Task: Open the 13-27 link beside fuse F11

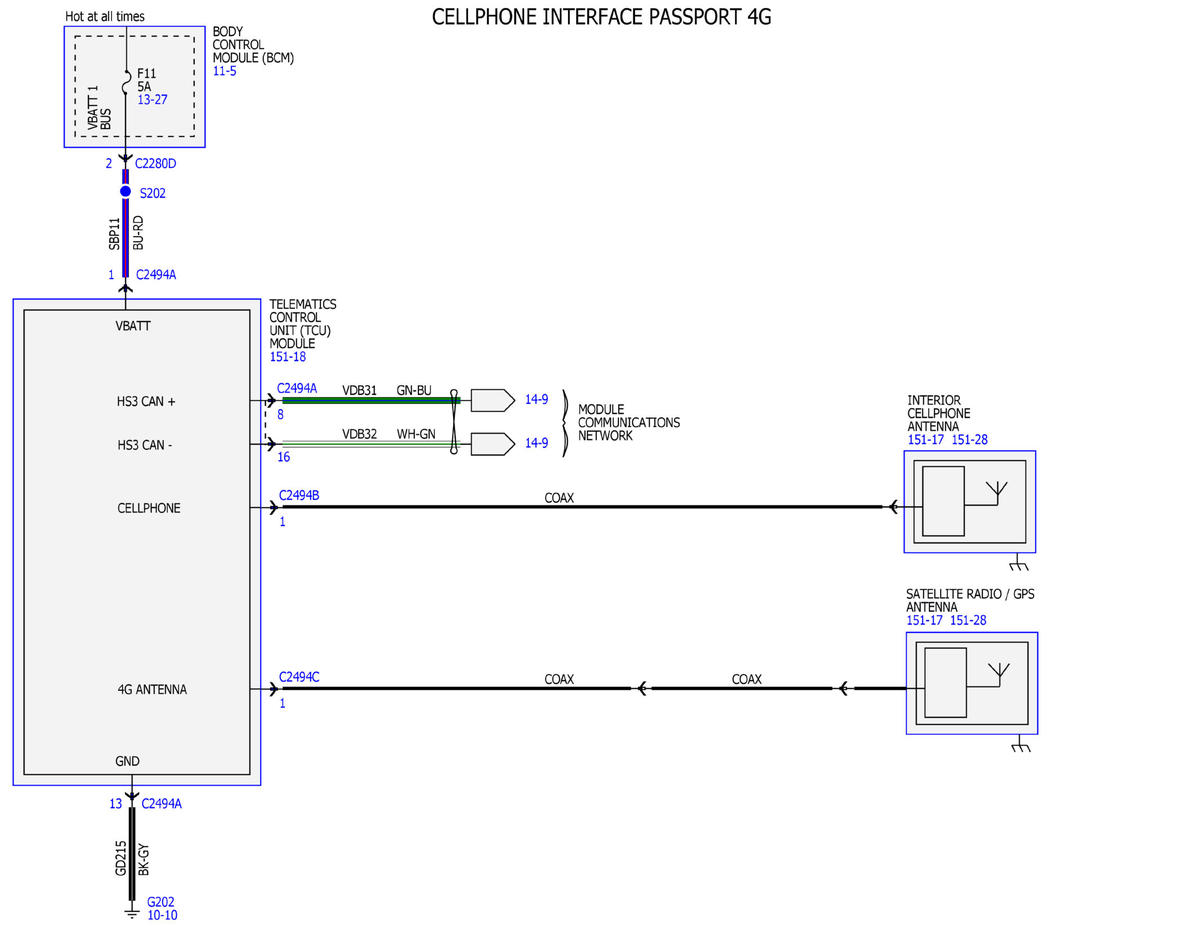Action: [x=152, y=100]
